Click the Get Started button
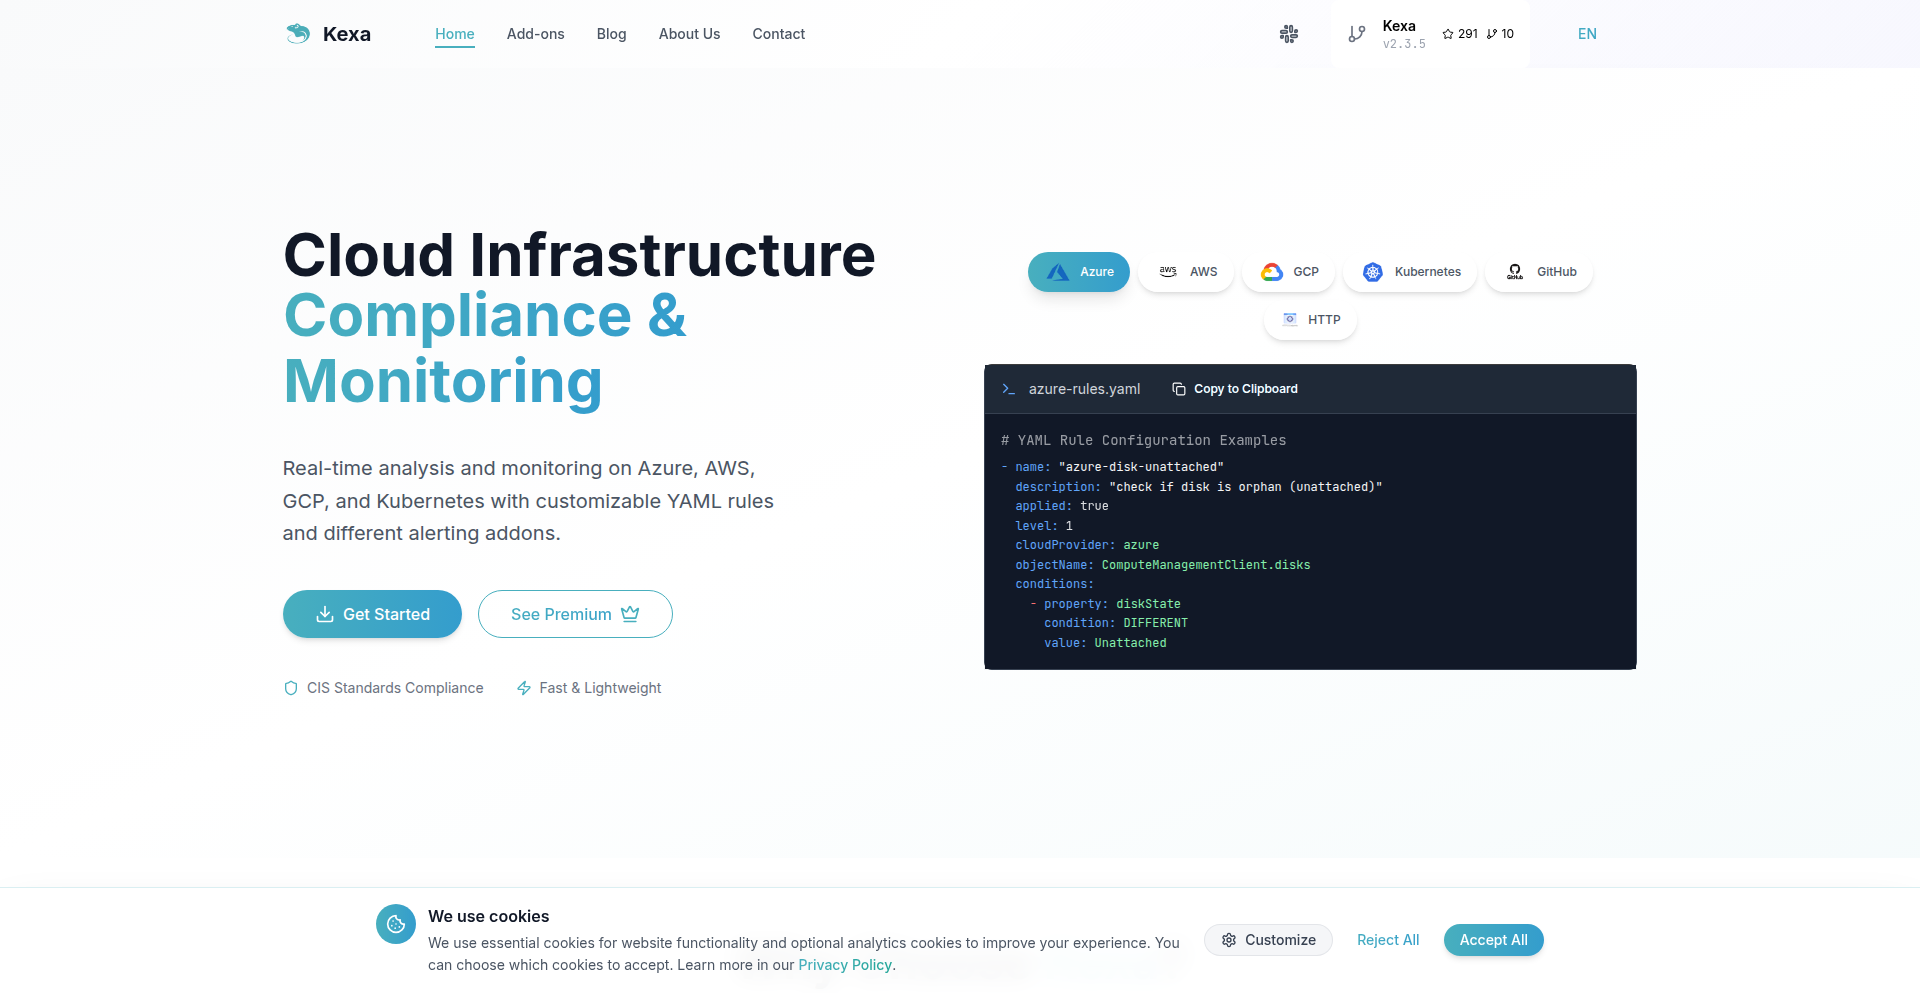 pos(372,614)
